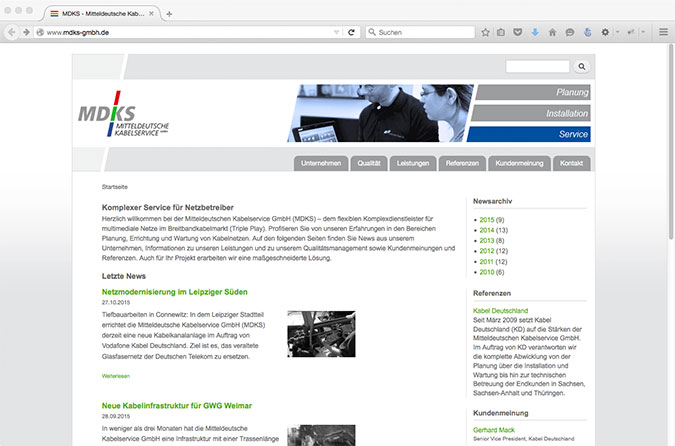Click the faint toolbar icon after the gear dropdown
The height and width of the screenshot is (446, 675).
631,32
